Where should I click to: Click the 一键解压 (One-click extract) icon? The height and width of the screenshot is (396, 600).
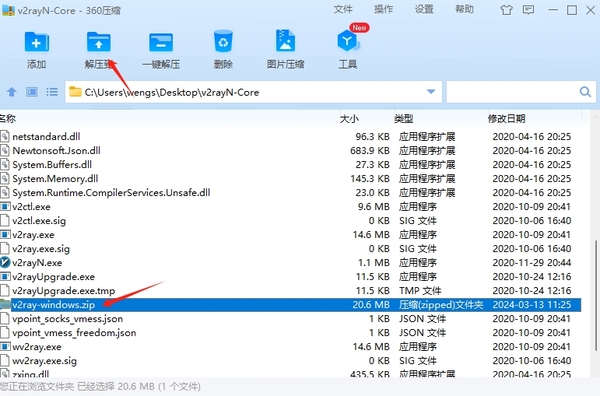[x=161, y=42]
